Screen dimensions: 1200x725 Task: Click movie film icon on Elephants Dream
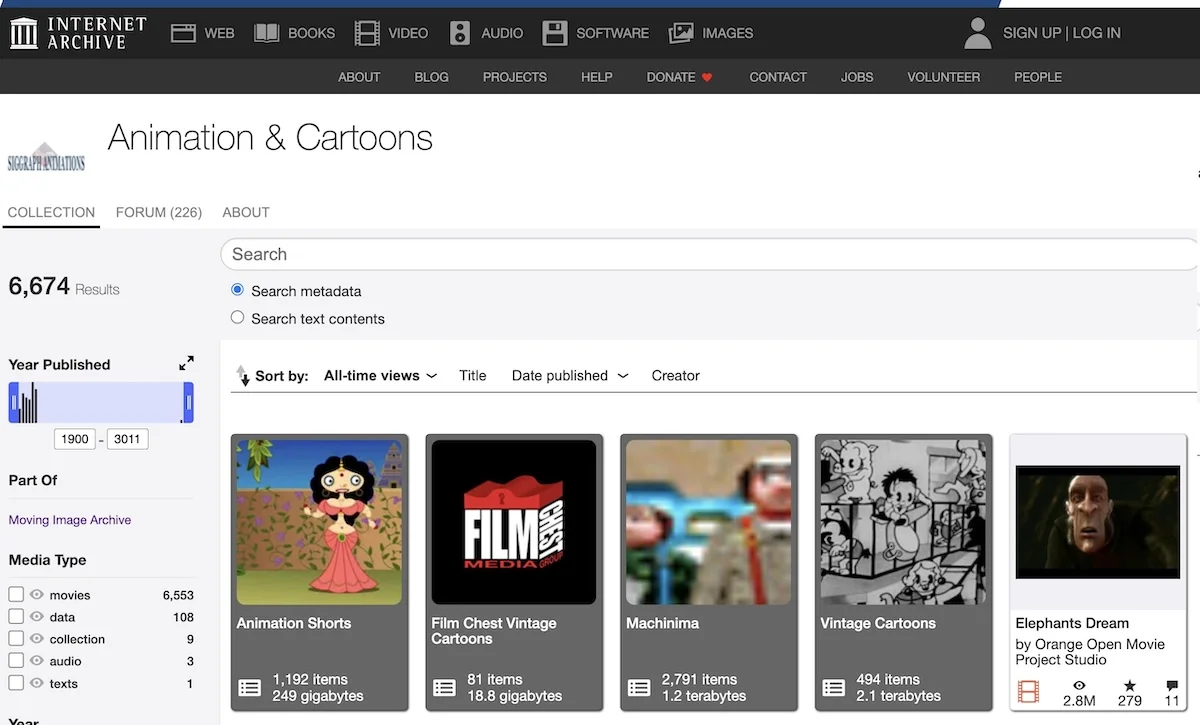tap(1028, 691)
